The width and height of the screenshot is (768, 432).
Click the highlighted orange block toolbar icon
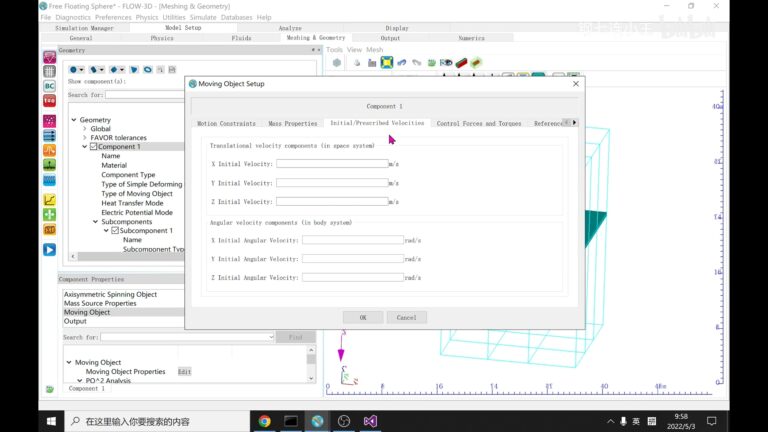[x=476, y=63]
